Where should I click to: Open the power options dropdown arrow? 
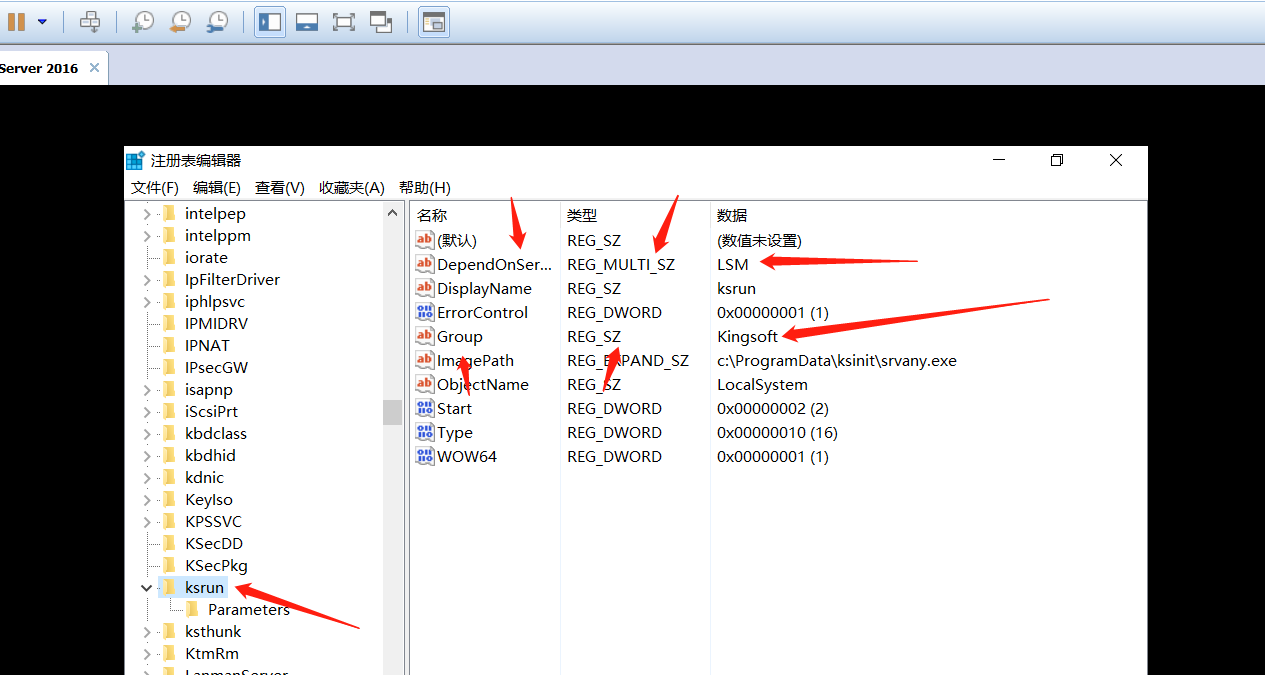(x=42, y=21)
